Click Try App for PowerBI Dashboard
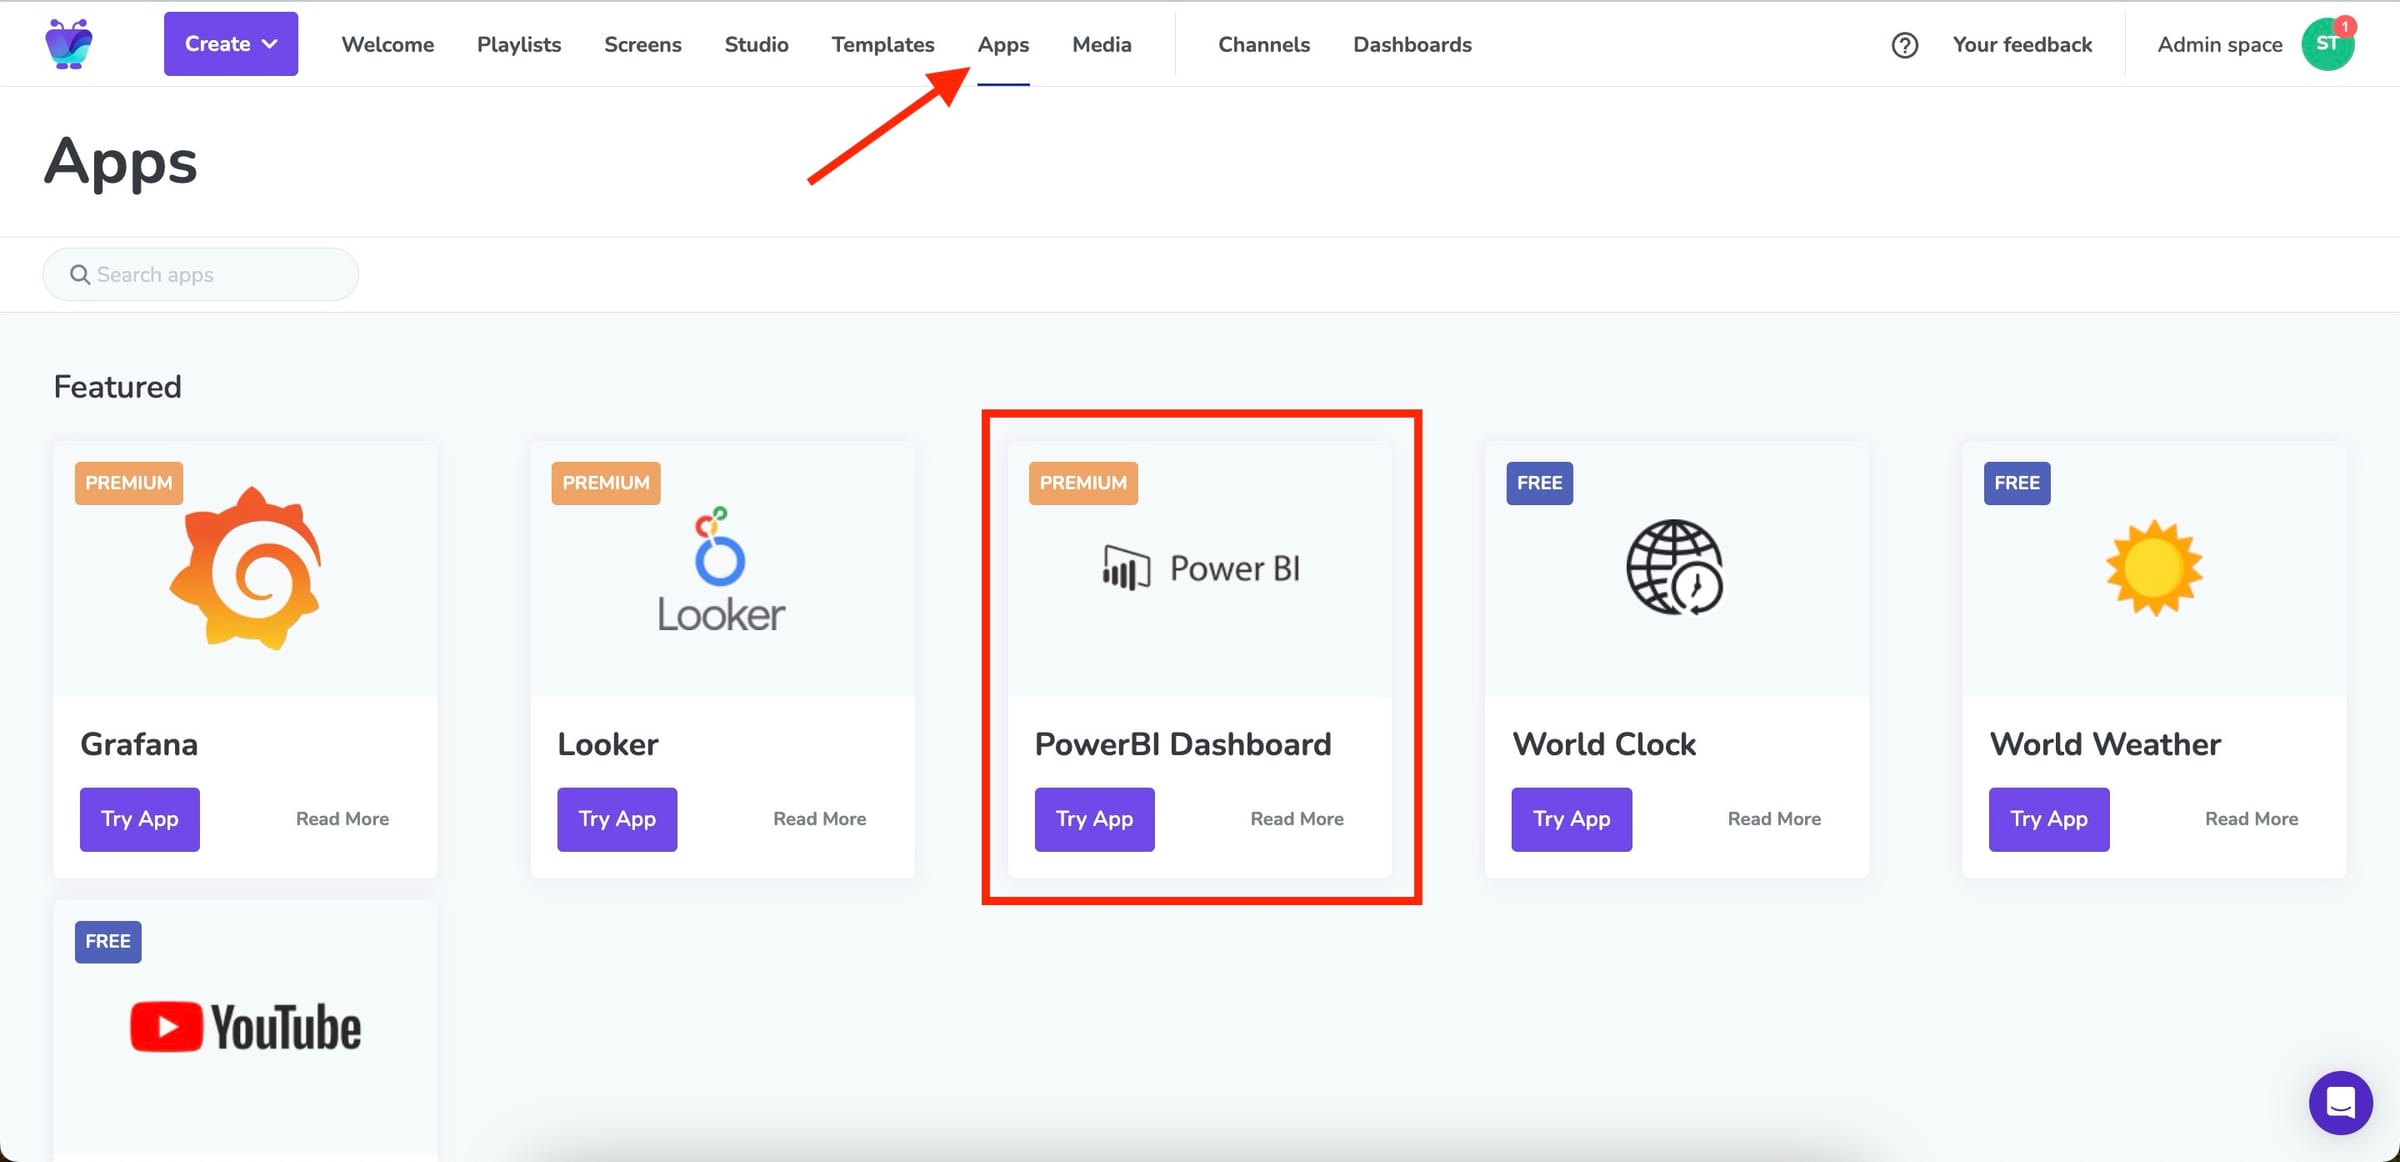Image resolution: width=2400 pixels, height=1162 pixels. click(1094, 819)
